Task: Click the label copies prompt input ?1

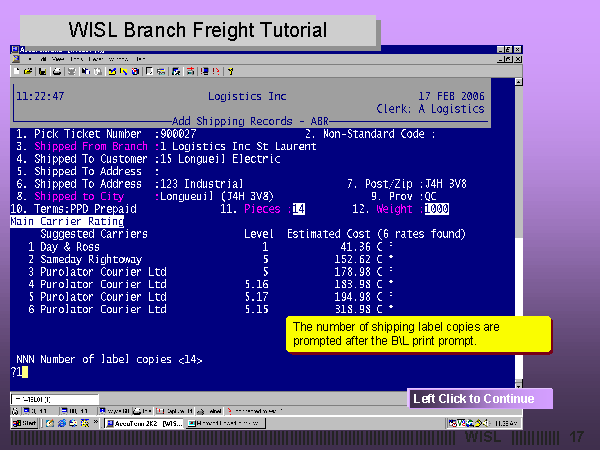Action: pos(19,372)
